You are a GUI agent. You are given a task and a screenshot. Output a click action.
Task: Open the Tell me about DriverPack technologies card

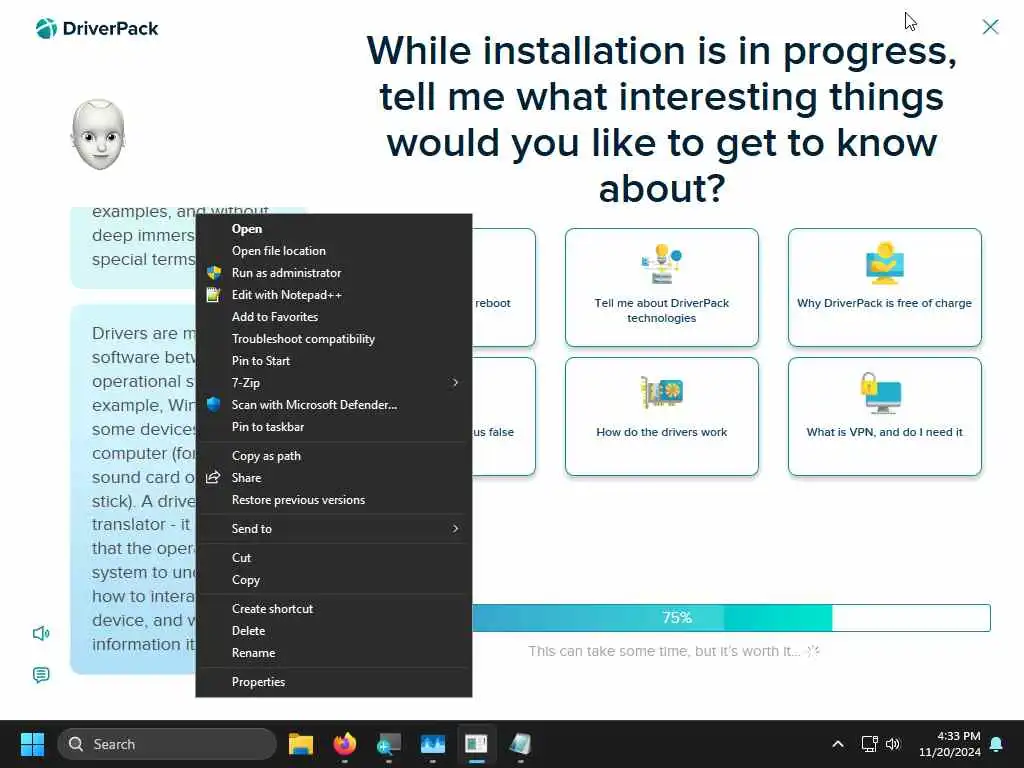click(x=662, y=287)
